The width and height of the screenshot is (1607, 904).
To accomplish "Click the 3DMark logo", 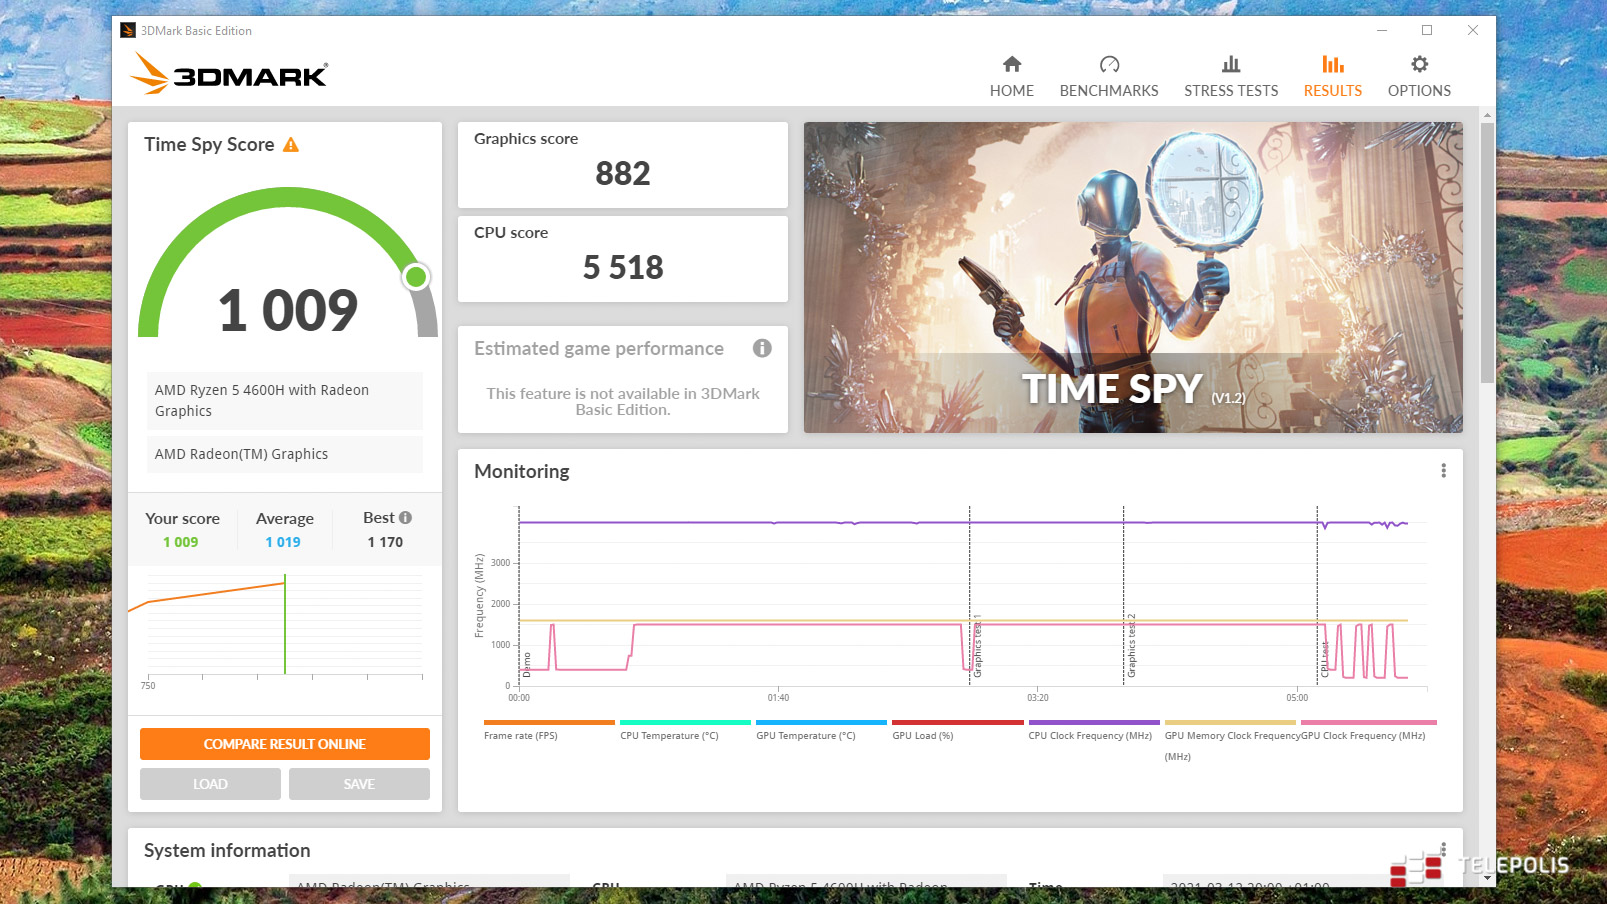I will tap(229, 74).
